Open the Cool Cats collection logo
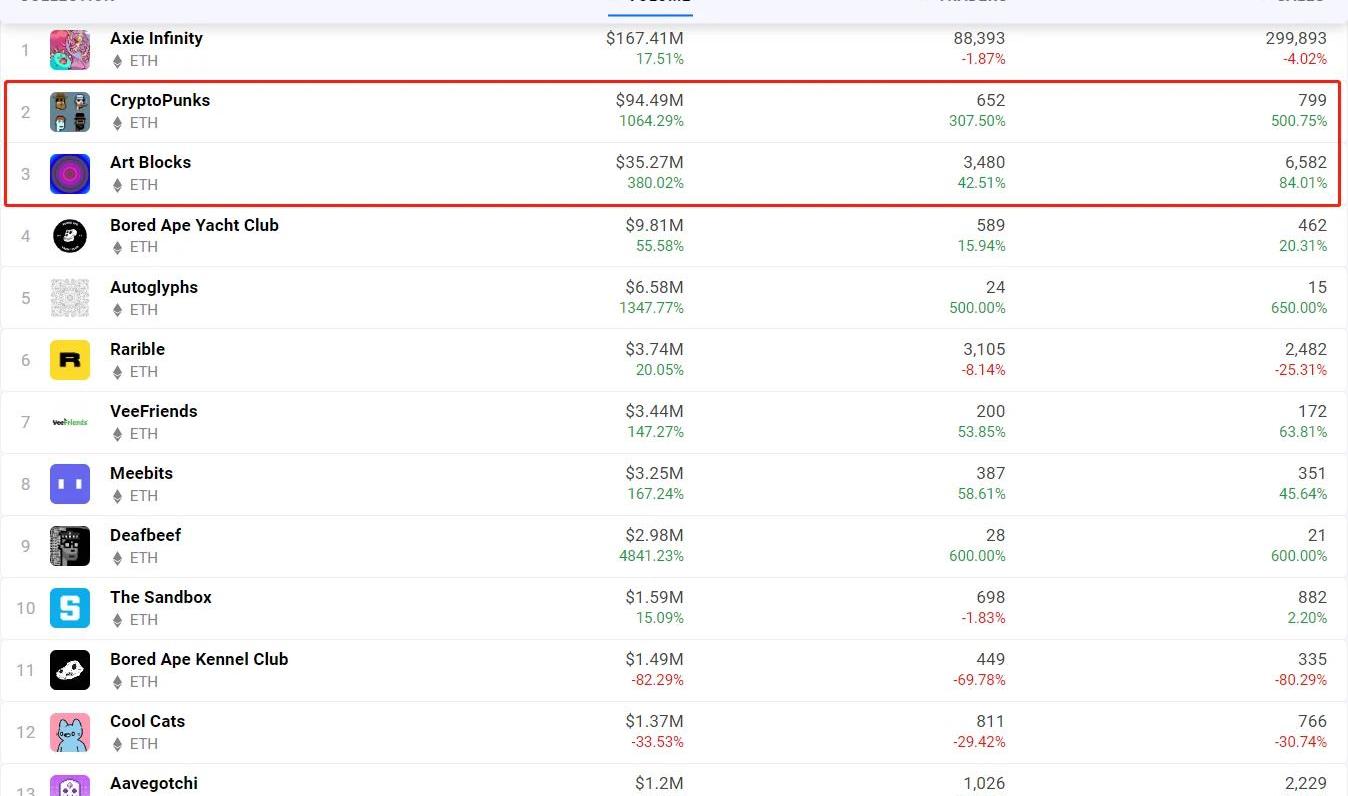 pos(70,732)
